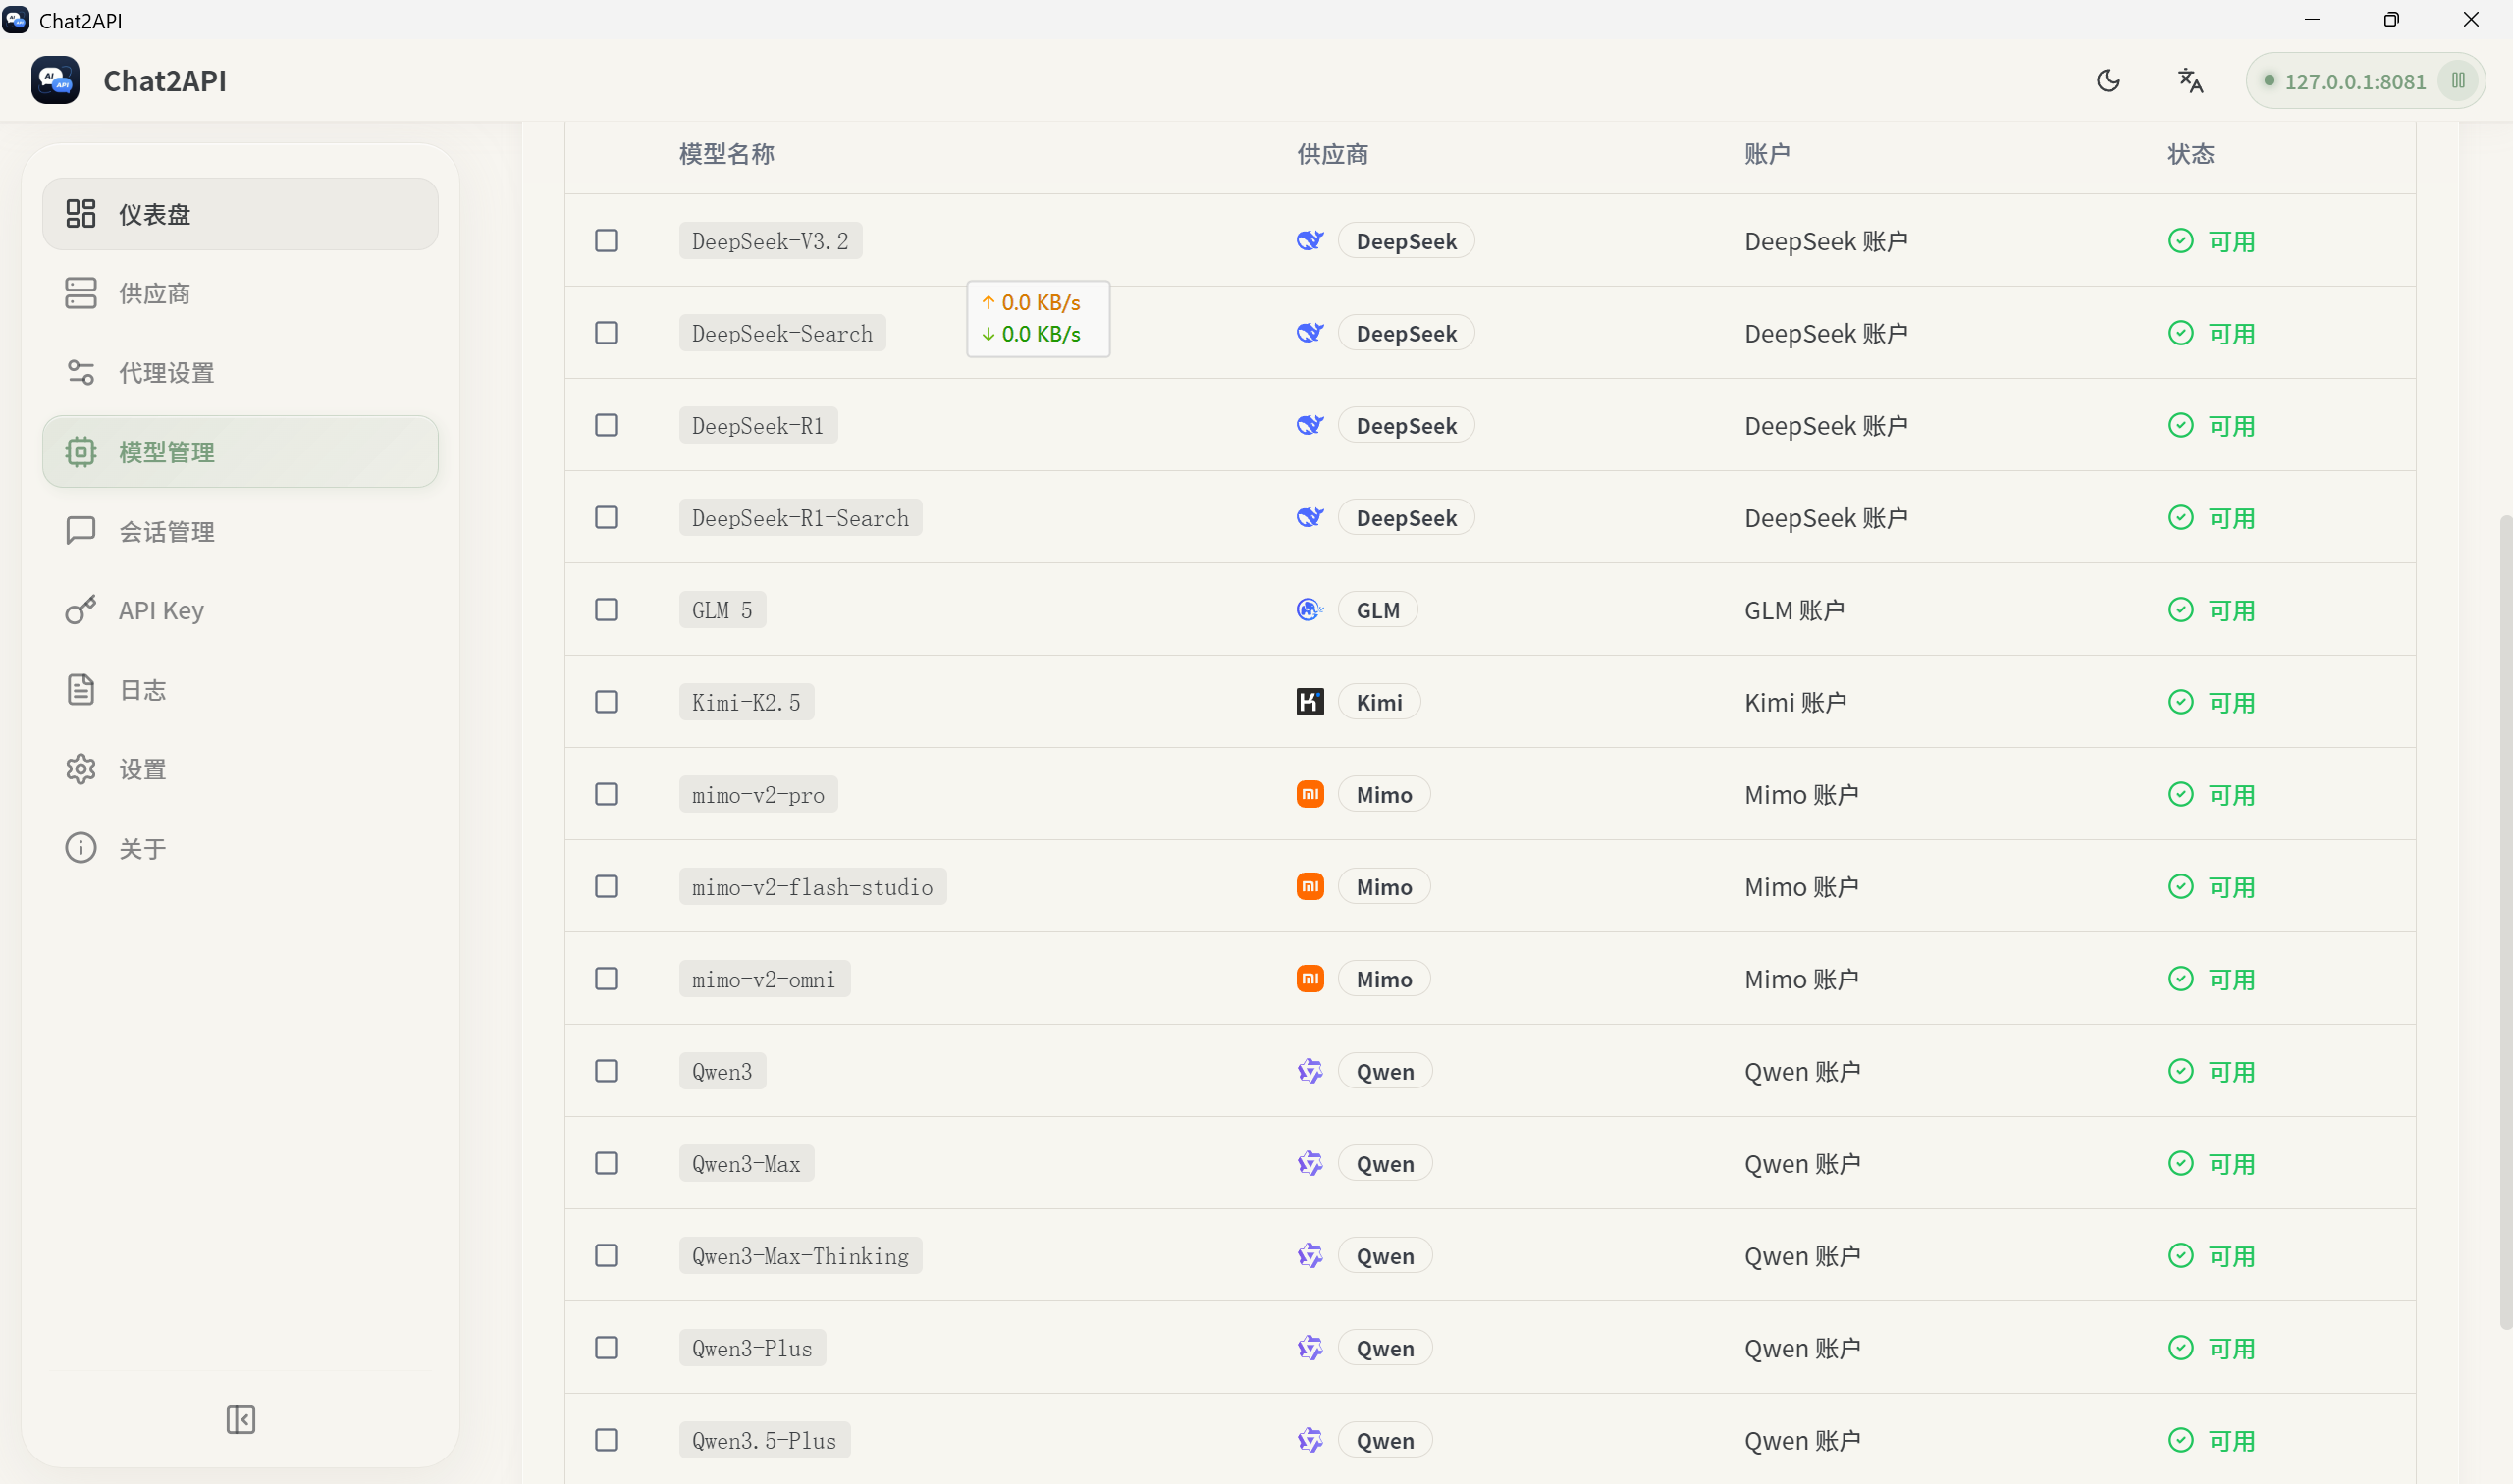This screenshot has width=2513, height=1484.
Task: Select the DeepSeek-Search model checkbox
Action: coord(607,333)
